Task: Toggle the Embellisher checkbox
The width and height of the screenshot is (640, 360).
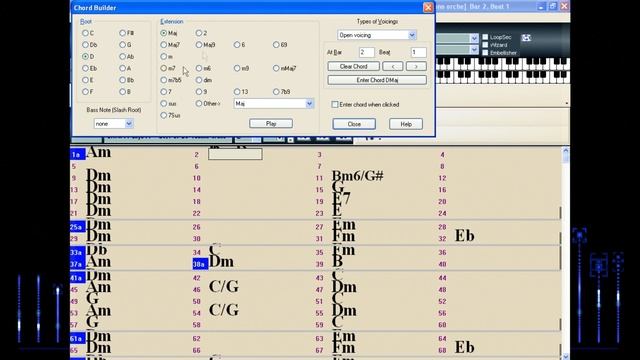Action: click(485, 53)
